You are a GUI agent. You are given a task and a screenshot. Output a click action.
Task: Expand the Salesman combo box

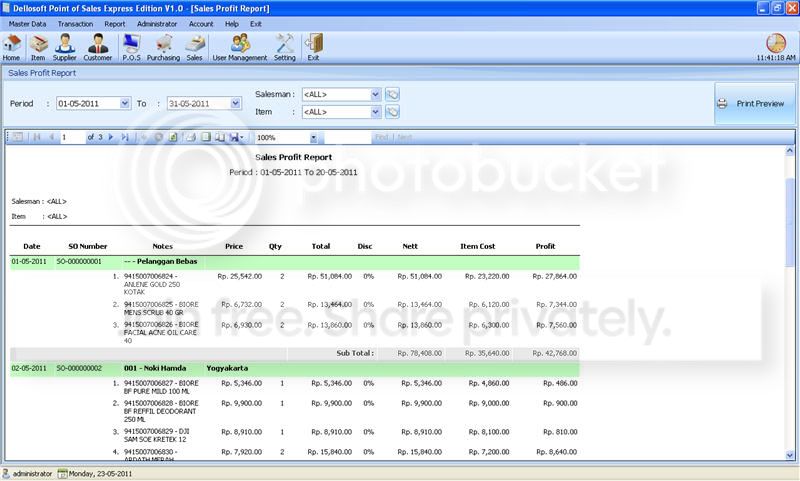click(x=376, y=94)
